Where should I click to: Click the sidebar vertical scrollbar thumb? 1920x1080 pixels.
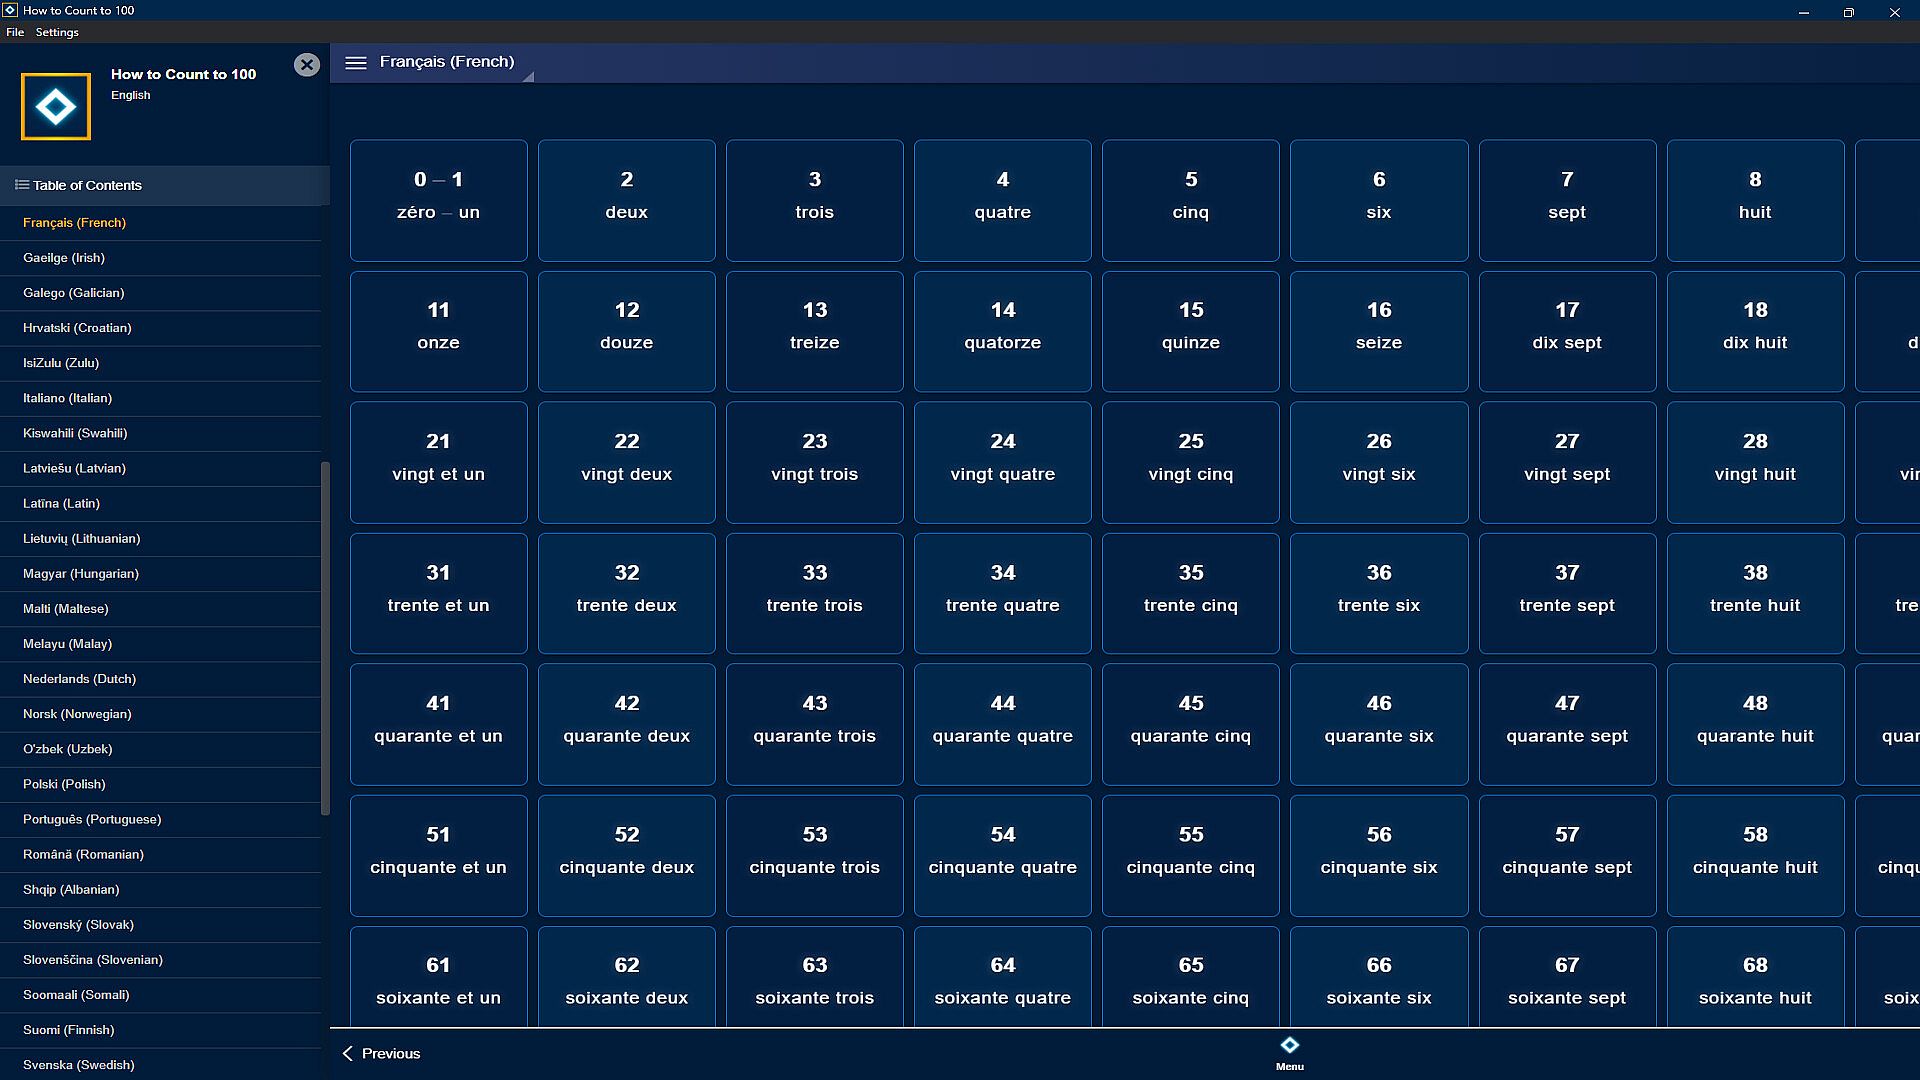click(x=325, y=640)
